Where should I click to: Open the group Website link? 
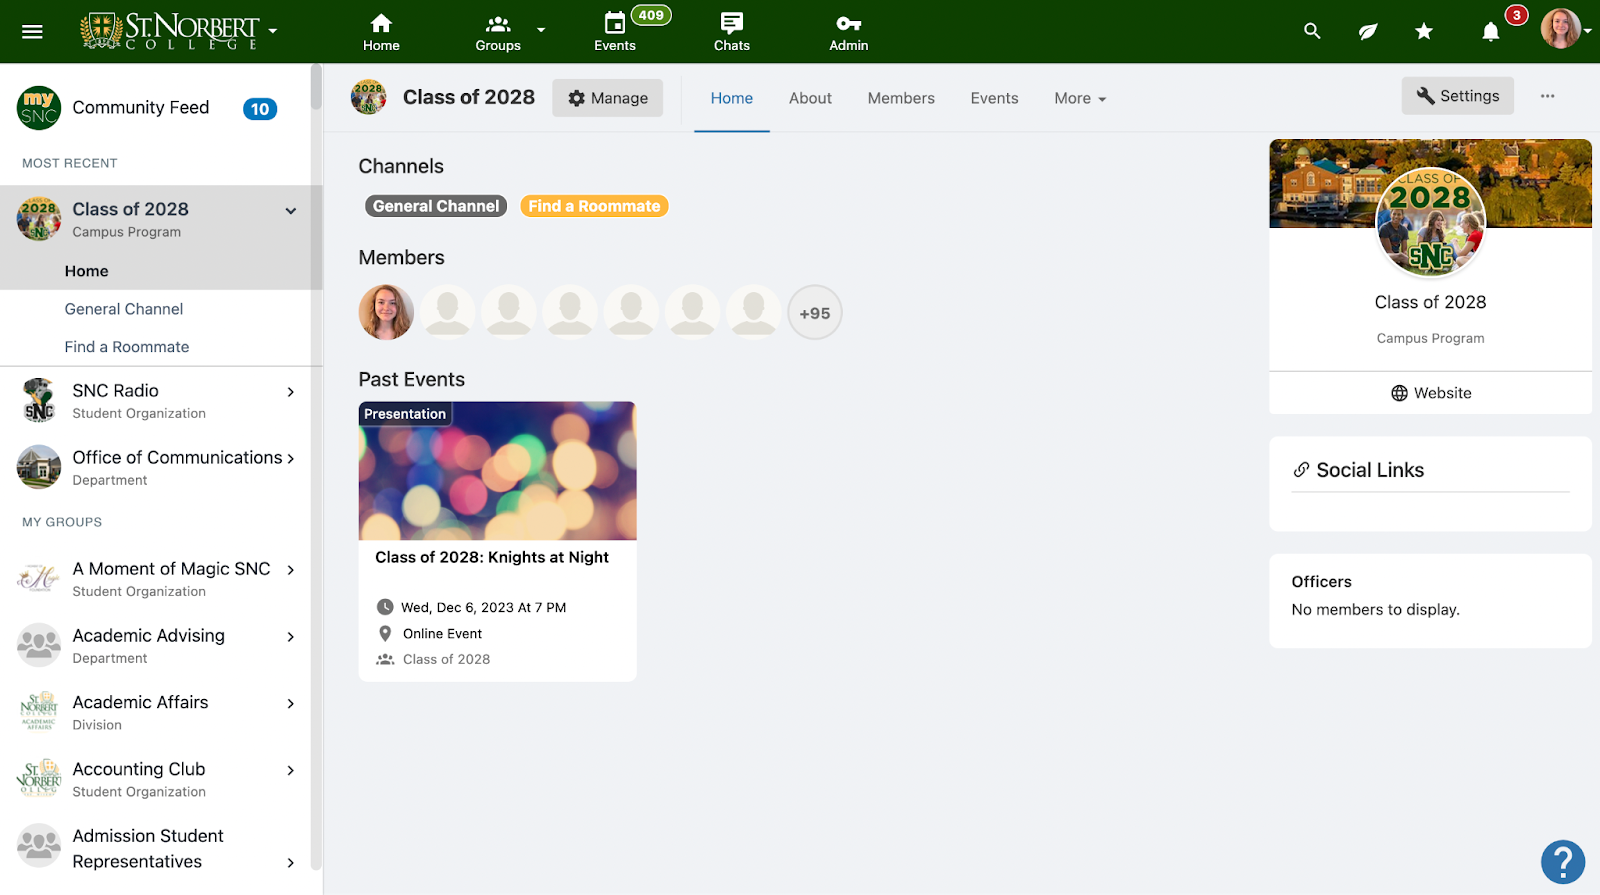coord(1430,393)
